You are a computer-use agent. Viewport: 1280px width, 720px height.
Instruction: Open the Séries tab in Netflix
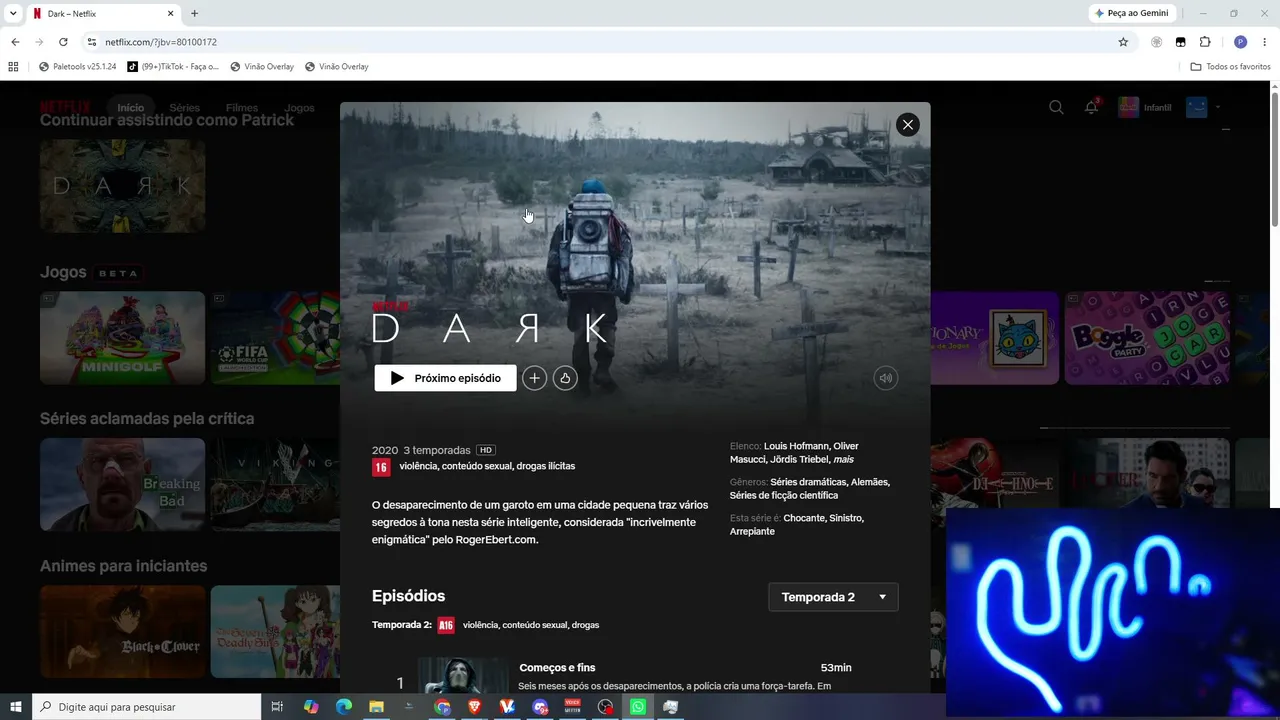pyautogui.click(x=185, y=108)
